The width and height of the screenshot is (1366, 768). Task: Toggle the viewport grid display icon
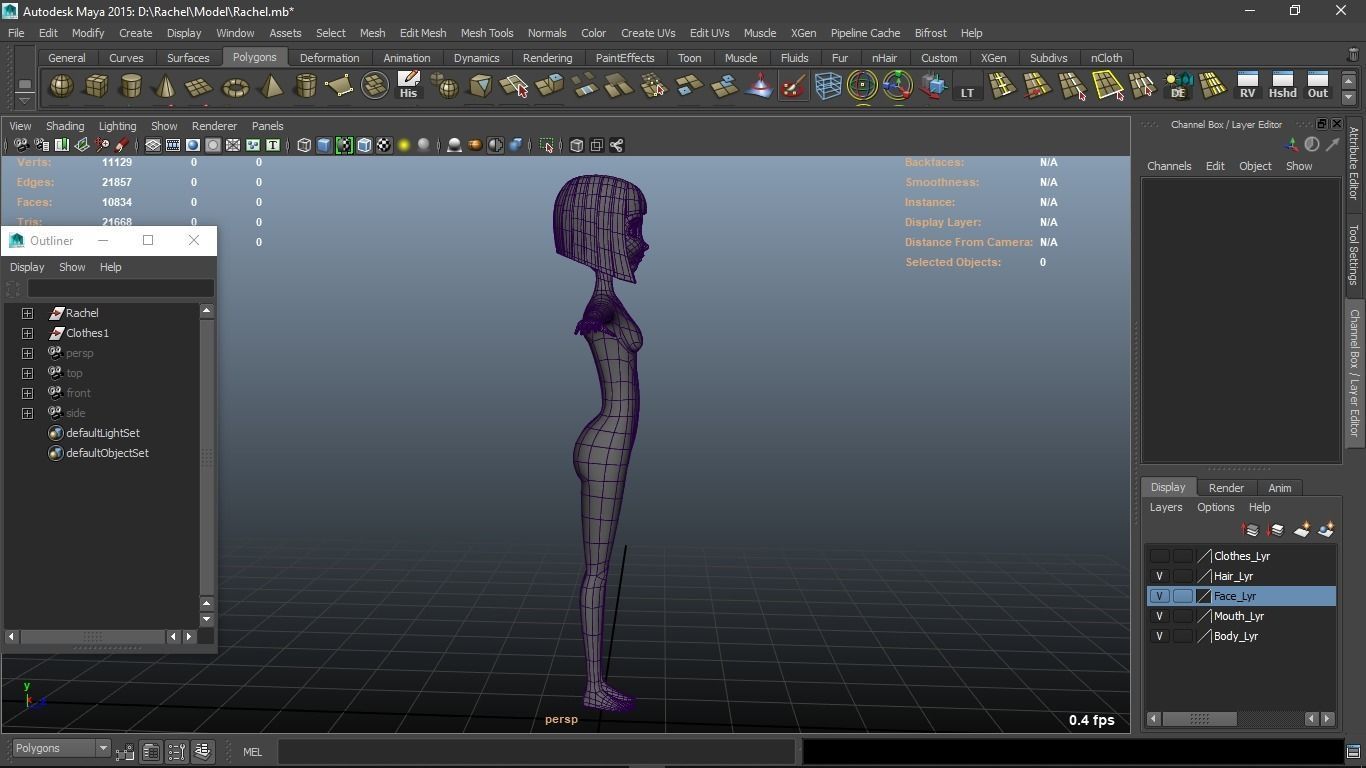tap(153, 146)
